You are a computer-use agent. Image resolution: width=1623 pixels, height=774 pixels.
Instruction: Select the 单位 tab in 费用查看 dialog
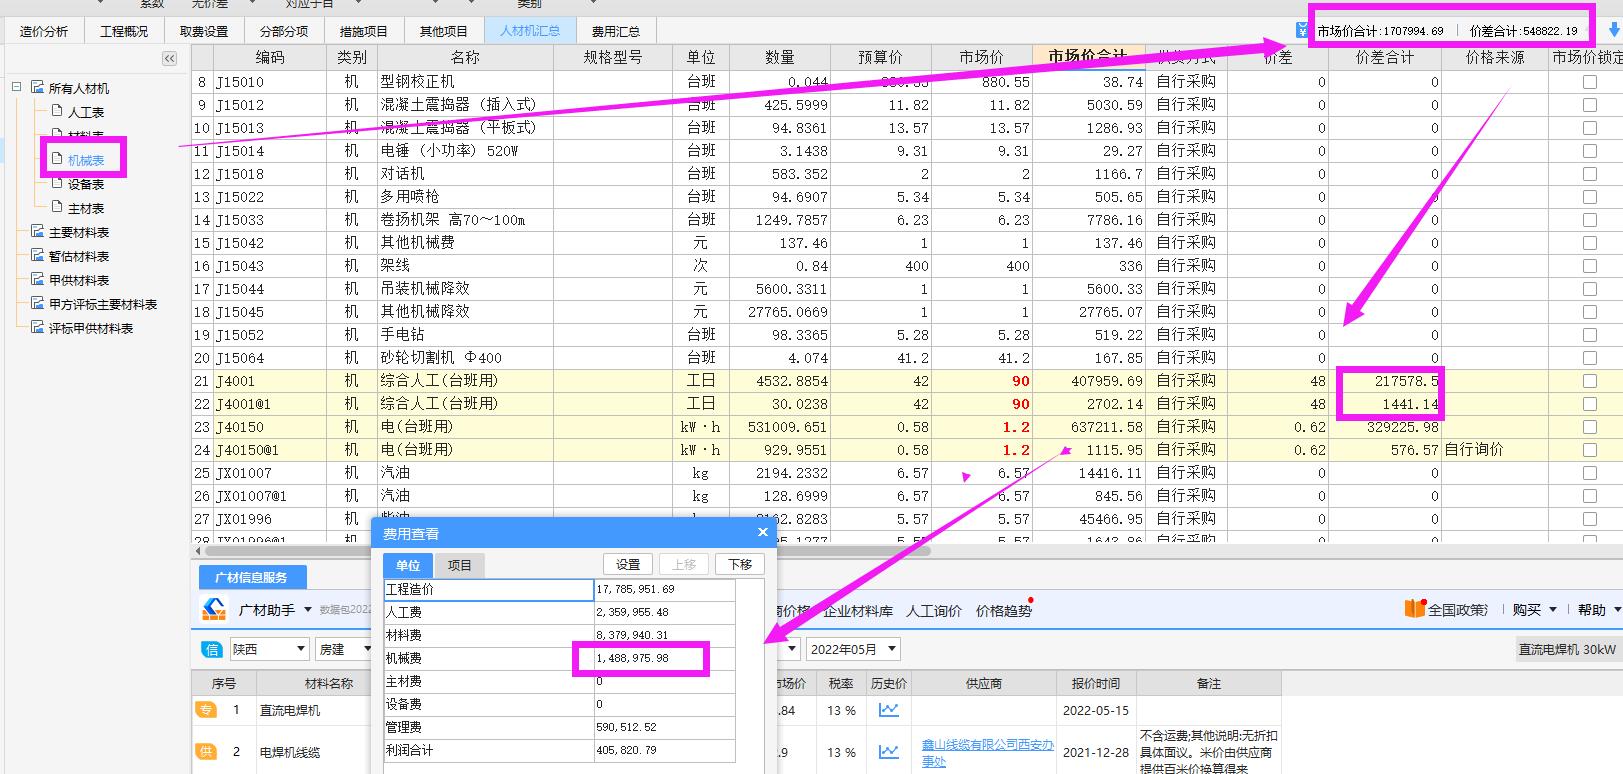point(408,565)
